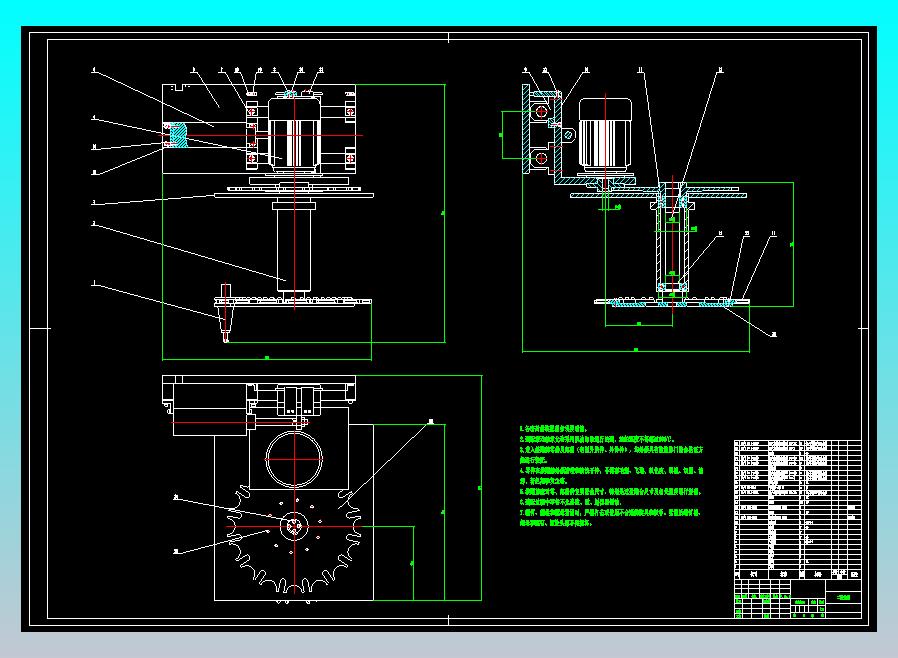Select the motor in the side section view
The height and width of the screenshot is (658, 898).
pos(605,135)
